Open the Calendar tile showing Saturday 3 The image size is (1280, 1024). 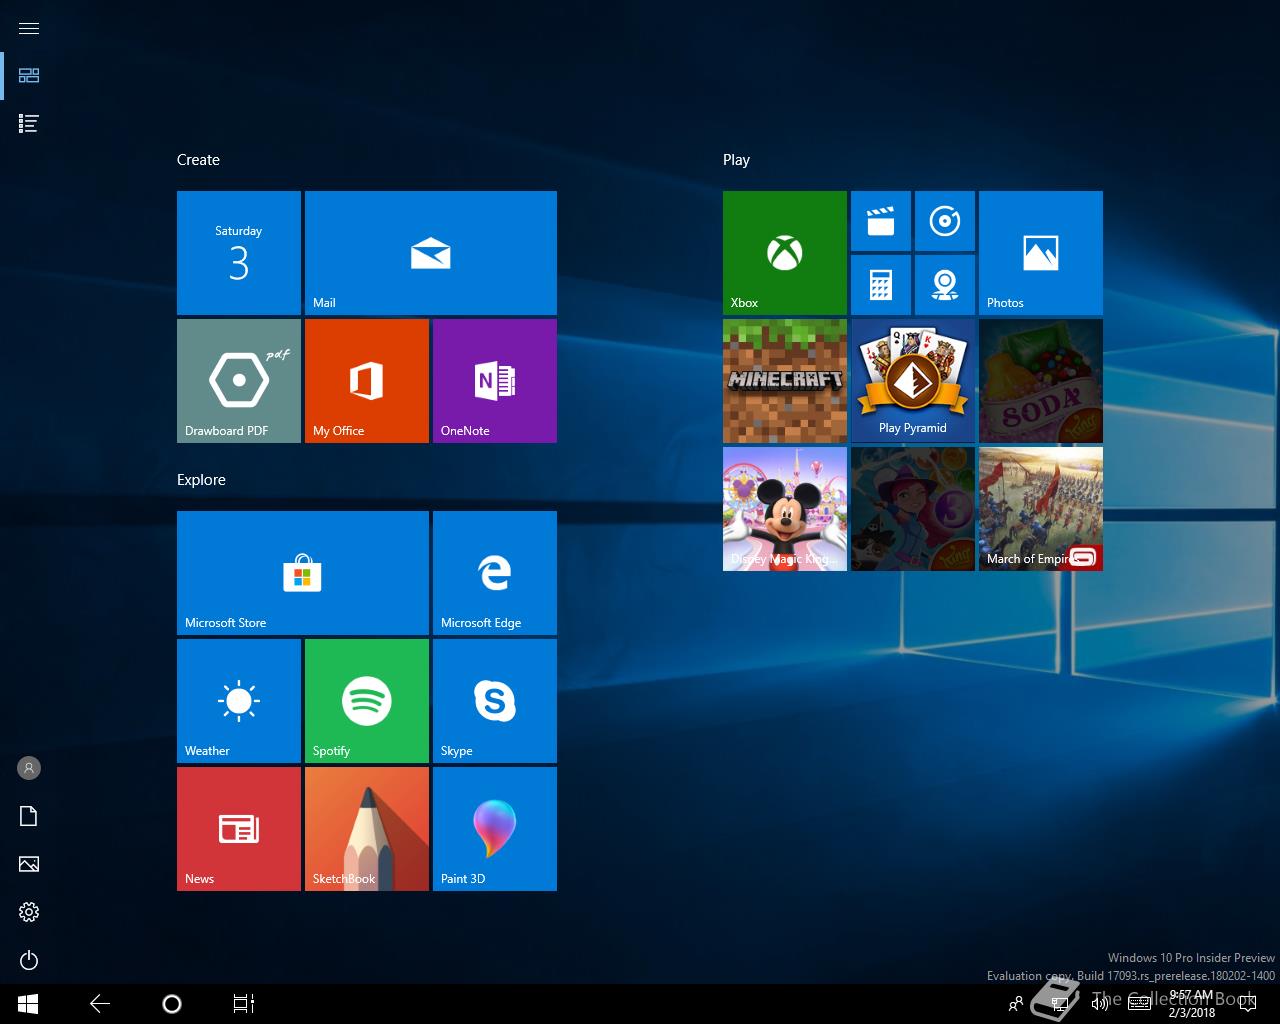point(239,253)
